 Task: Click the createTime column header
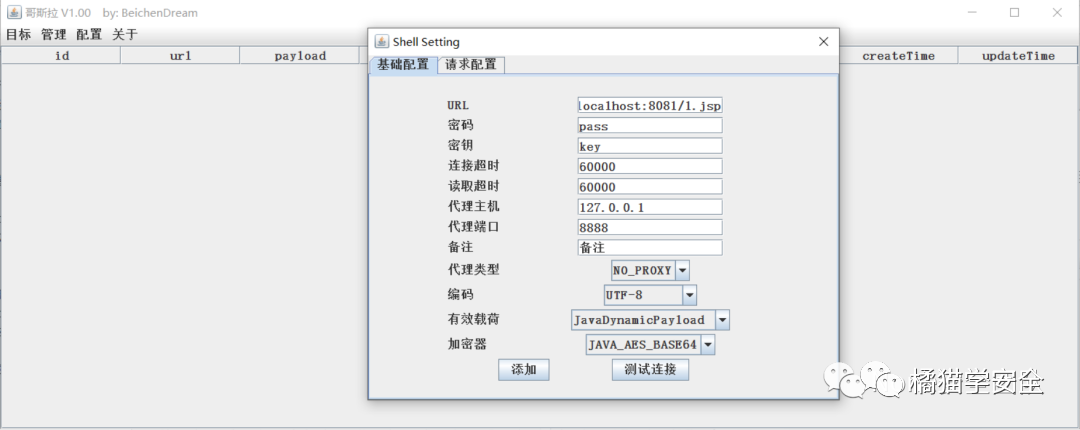pyautogui.click(x=898, y=56)
